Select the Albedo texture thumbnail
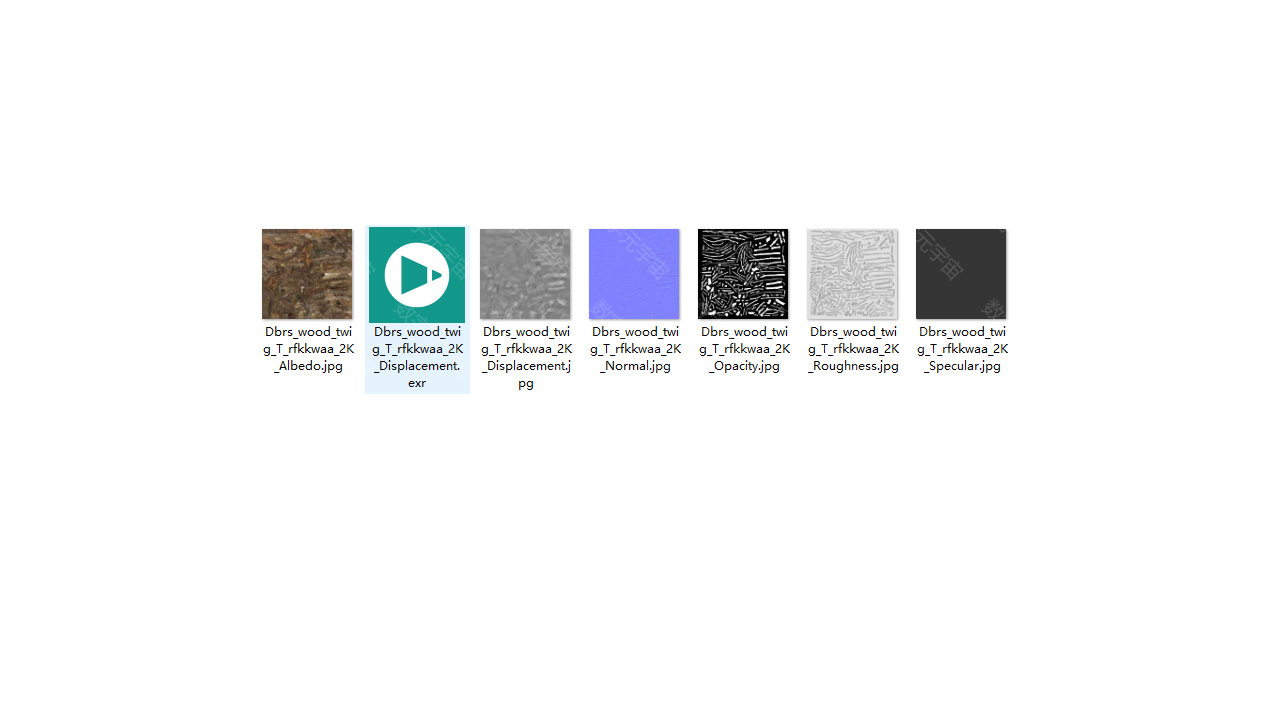Image resolution: width=1280 pixels, height=720 pixels. pos(307,274)
